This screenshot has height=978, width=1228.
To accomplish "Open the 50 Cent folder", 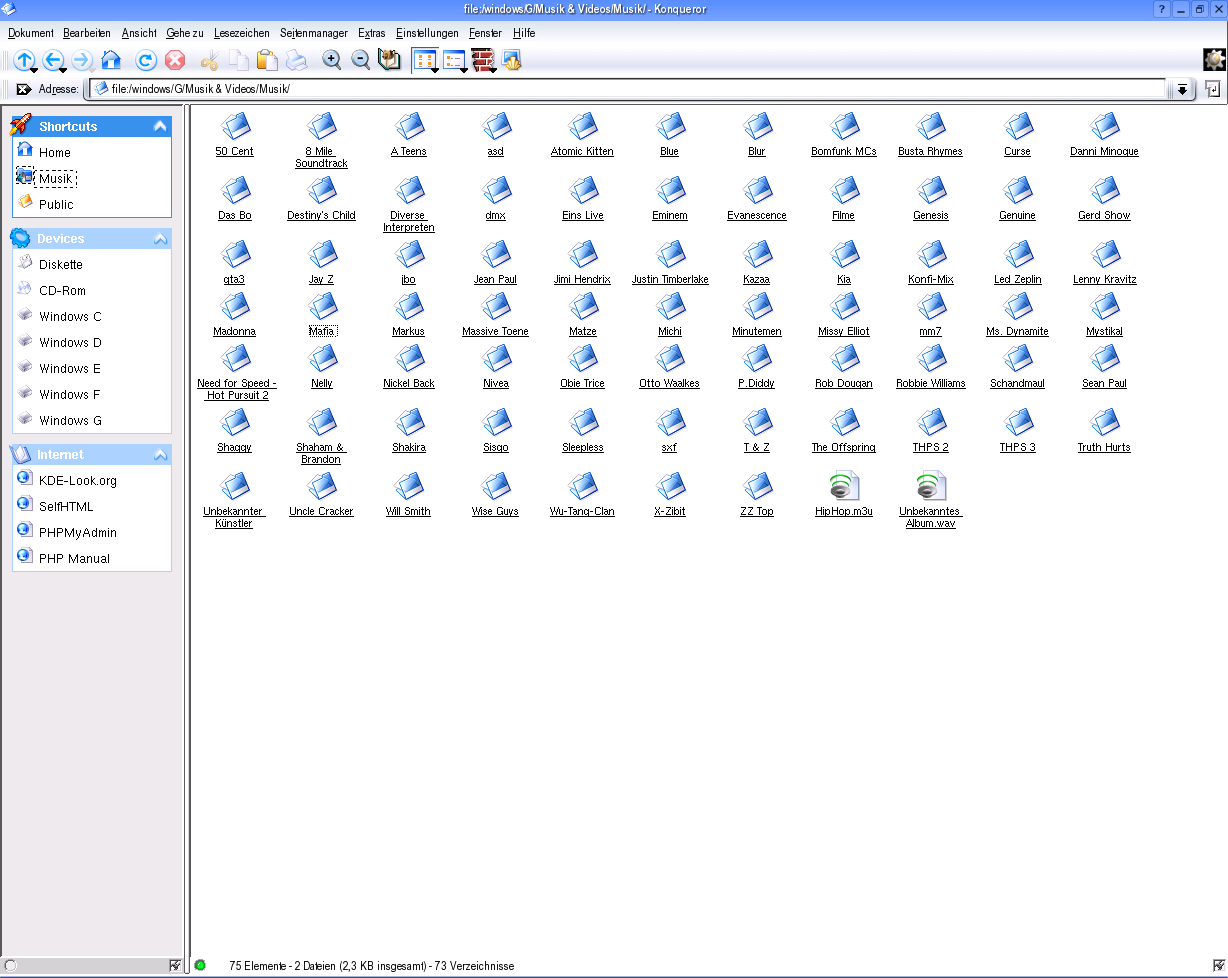I will (234, 134).
